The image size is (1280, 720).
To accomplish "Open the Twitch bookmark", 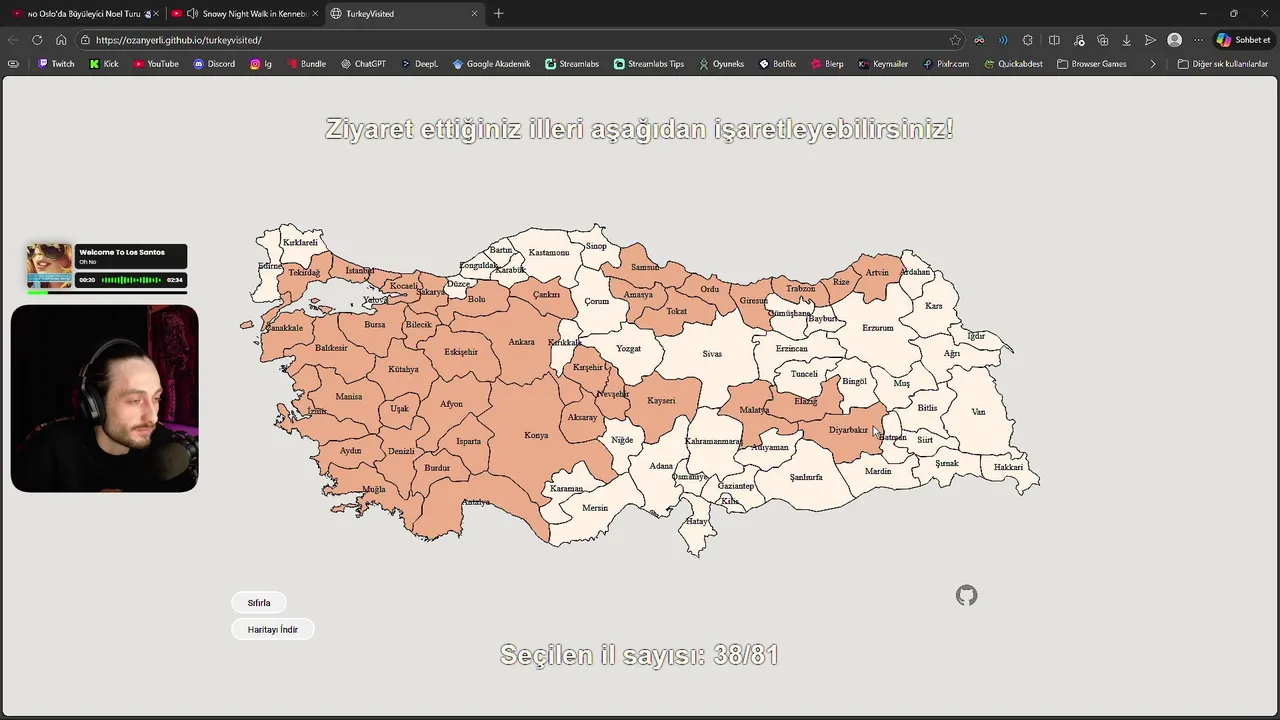I will coord(56,64).
